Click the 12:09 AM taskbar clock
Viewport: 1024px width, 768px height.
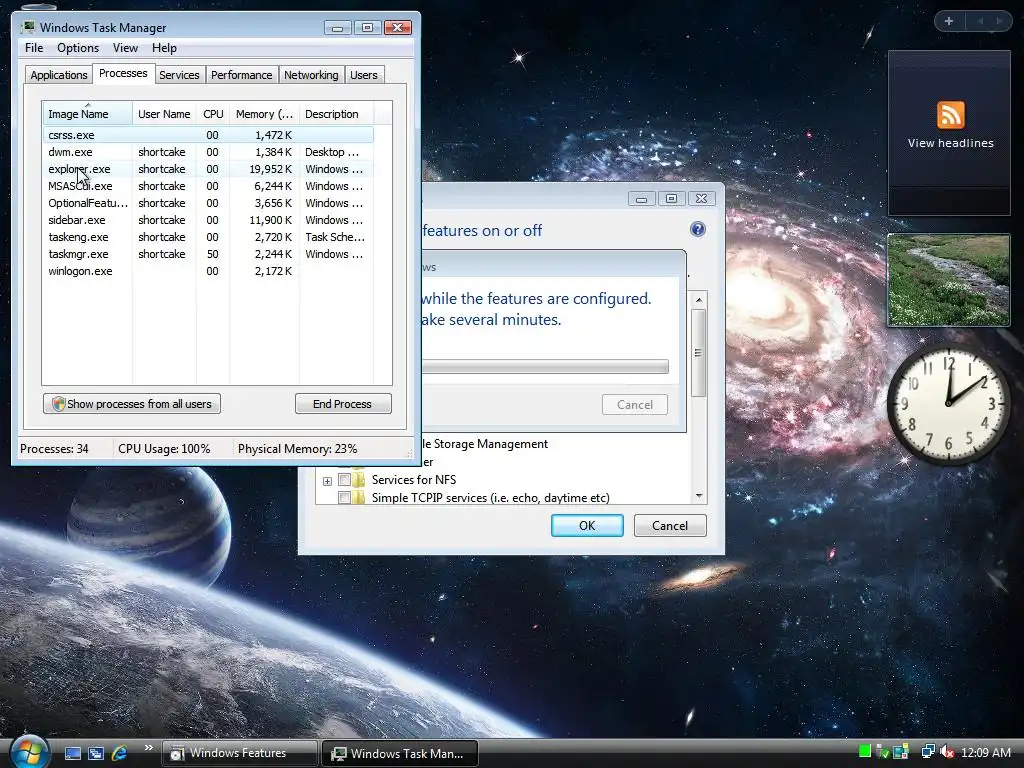(x=985, y=752)
